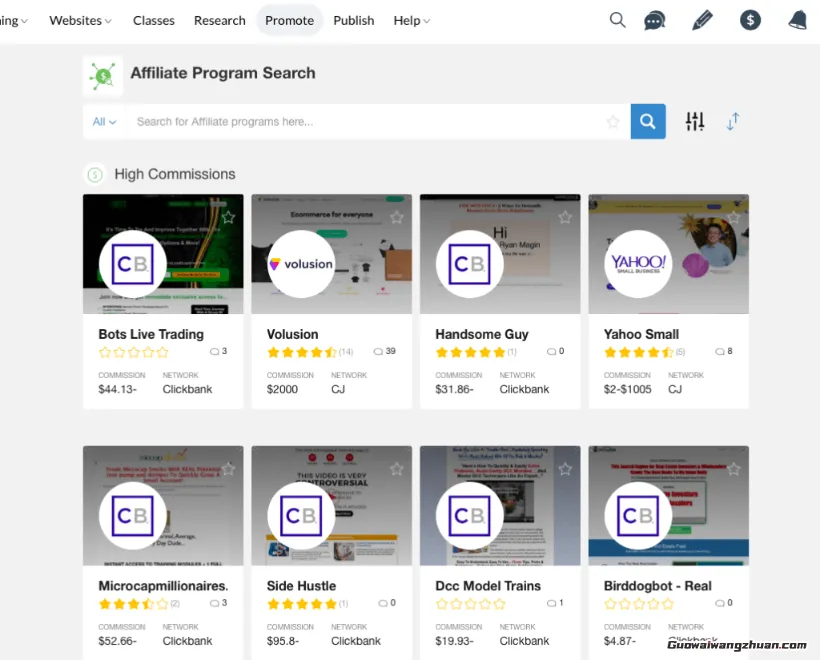Viewport: 820px width, 660px height.
Task: Open Side Hustle comments bubble
Action: 387,603
